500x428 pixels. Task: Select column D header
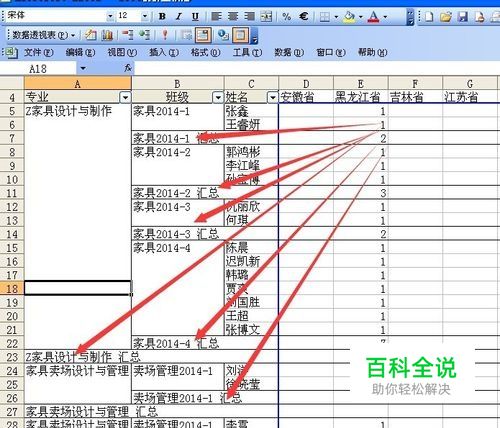click(x=306, y=83)
